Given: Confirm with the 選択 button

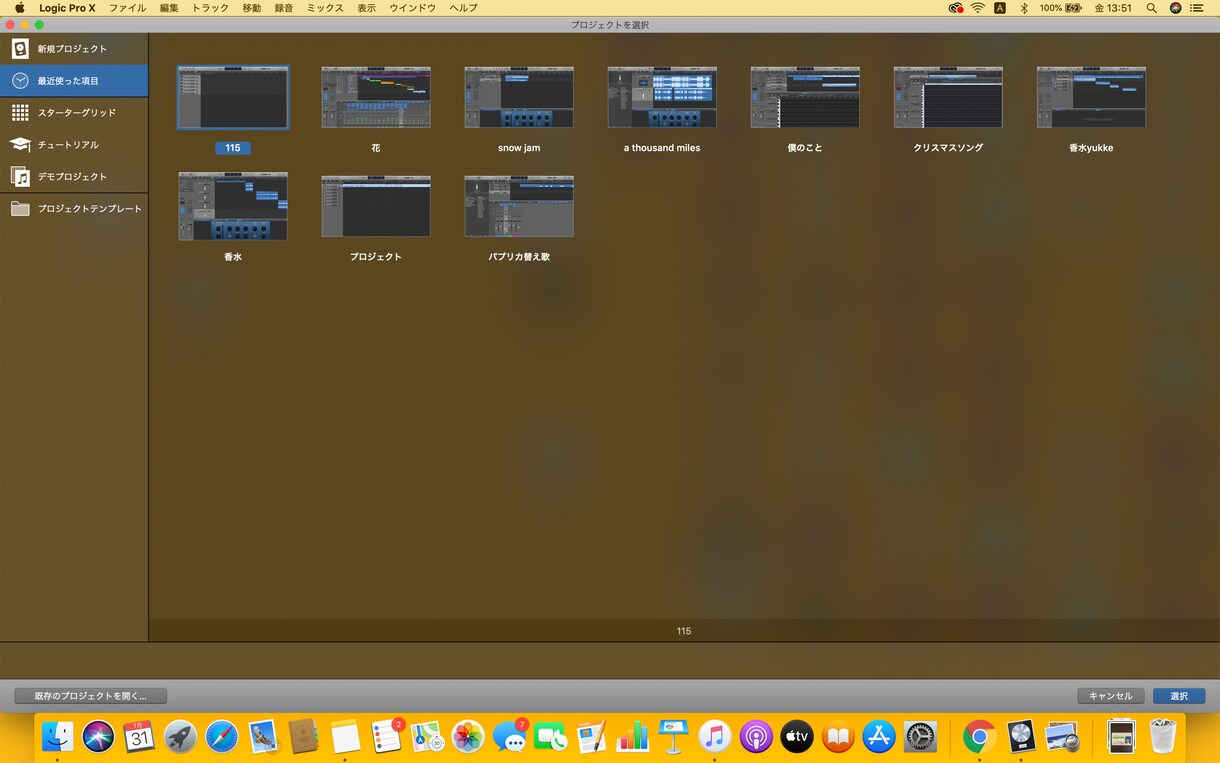Looking at the screenshot, I should [1179, 696].
